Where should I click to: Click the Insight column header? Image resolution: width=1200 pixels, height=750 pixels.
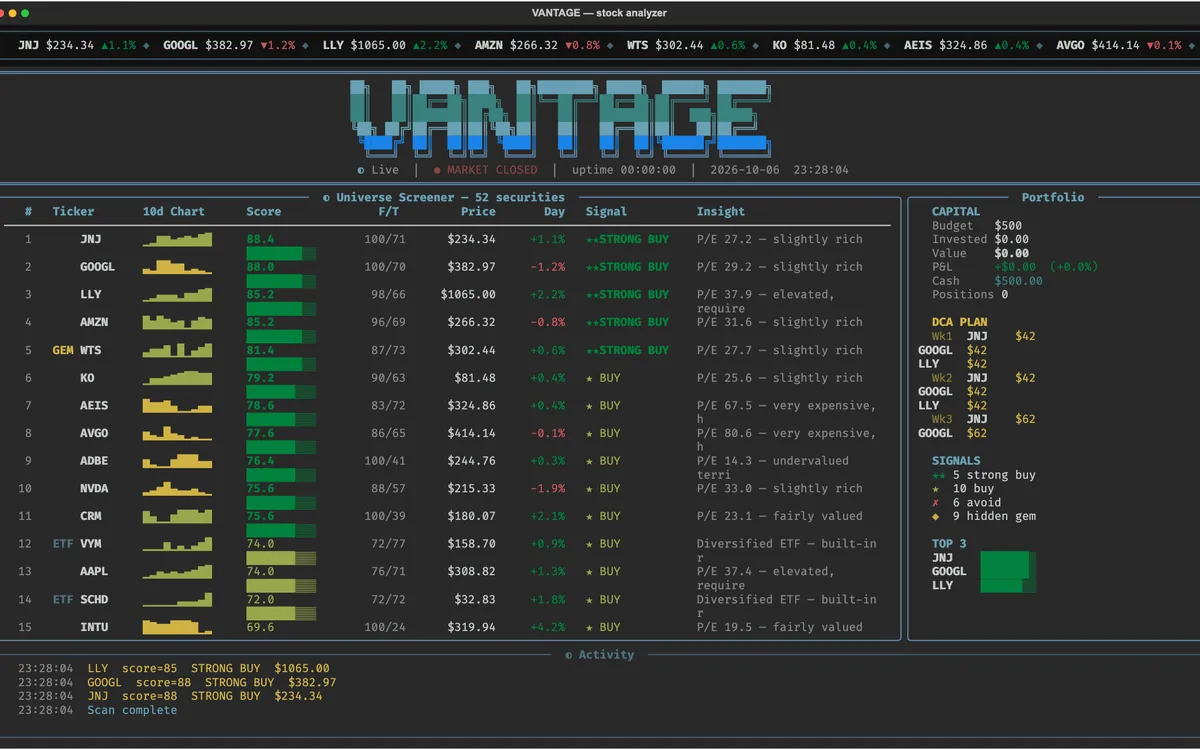(x=721, y=212)
